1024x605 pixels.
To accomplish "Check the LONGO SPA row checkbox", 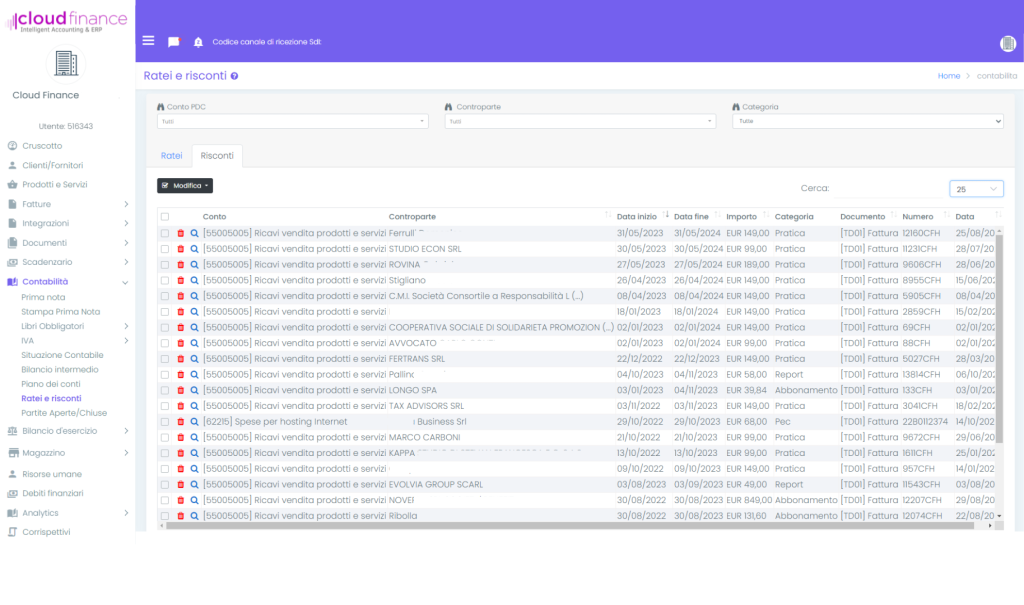I will pyautogui.click(x=165, y=390).
